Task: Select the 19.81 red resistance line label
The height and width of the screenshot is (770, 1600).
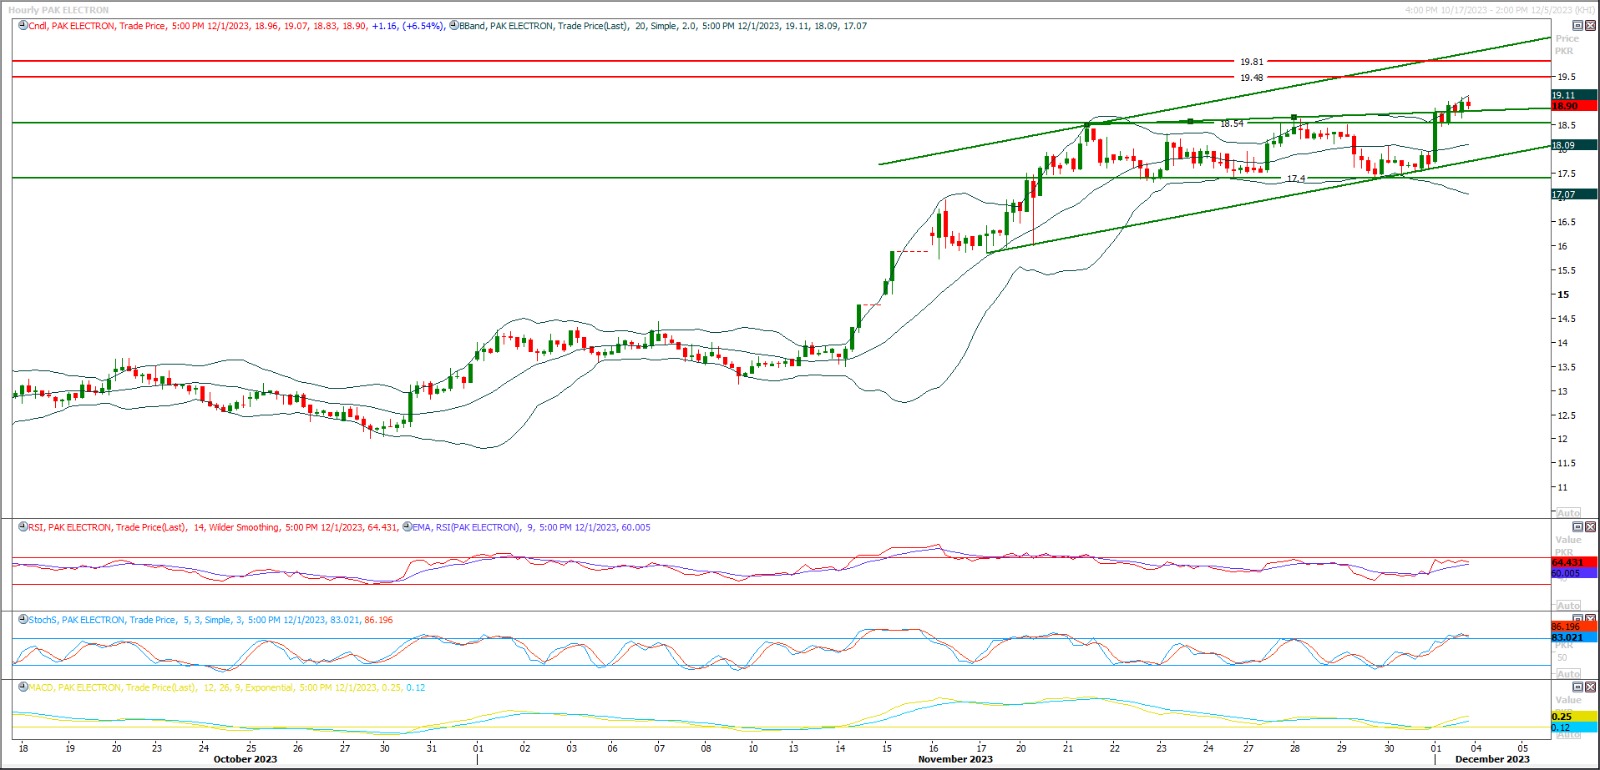Action: point(1251,62)
